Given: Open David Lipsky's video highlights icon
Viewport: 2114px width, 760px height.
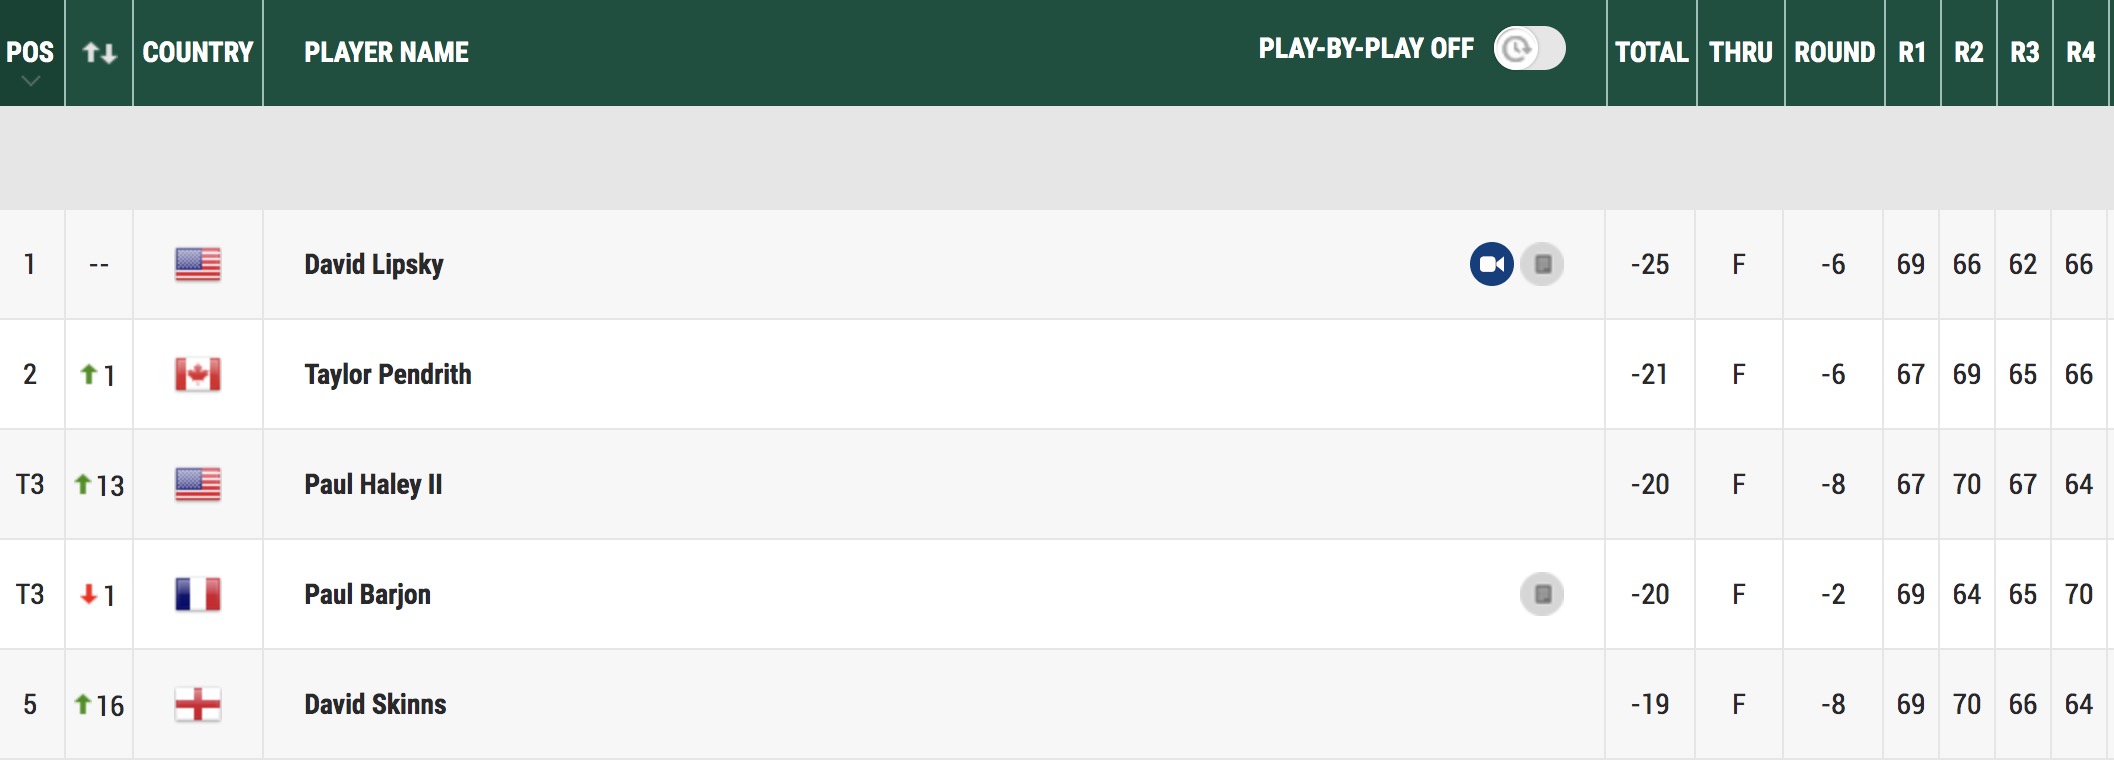Looking at the screenshot, I should [1491, 264].
